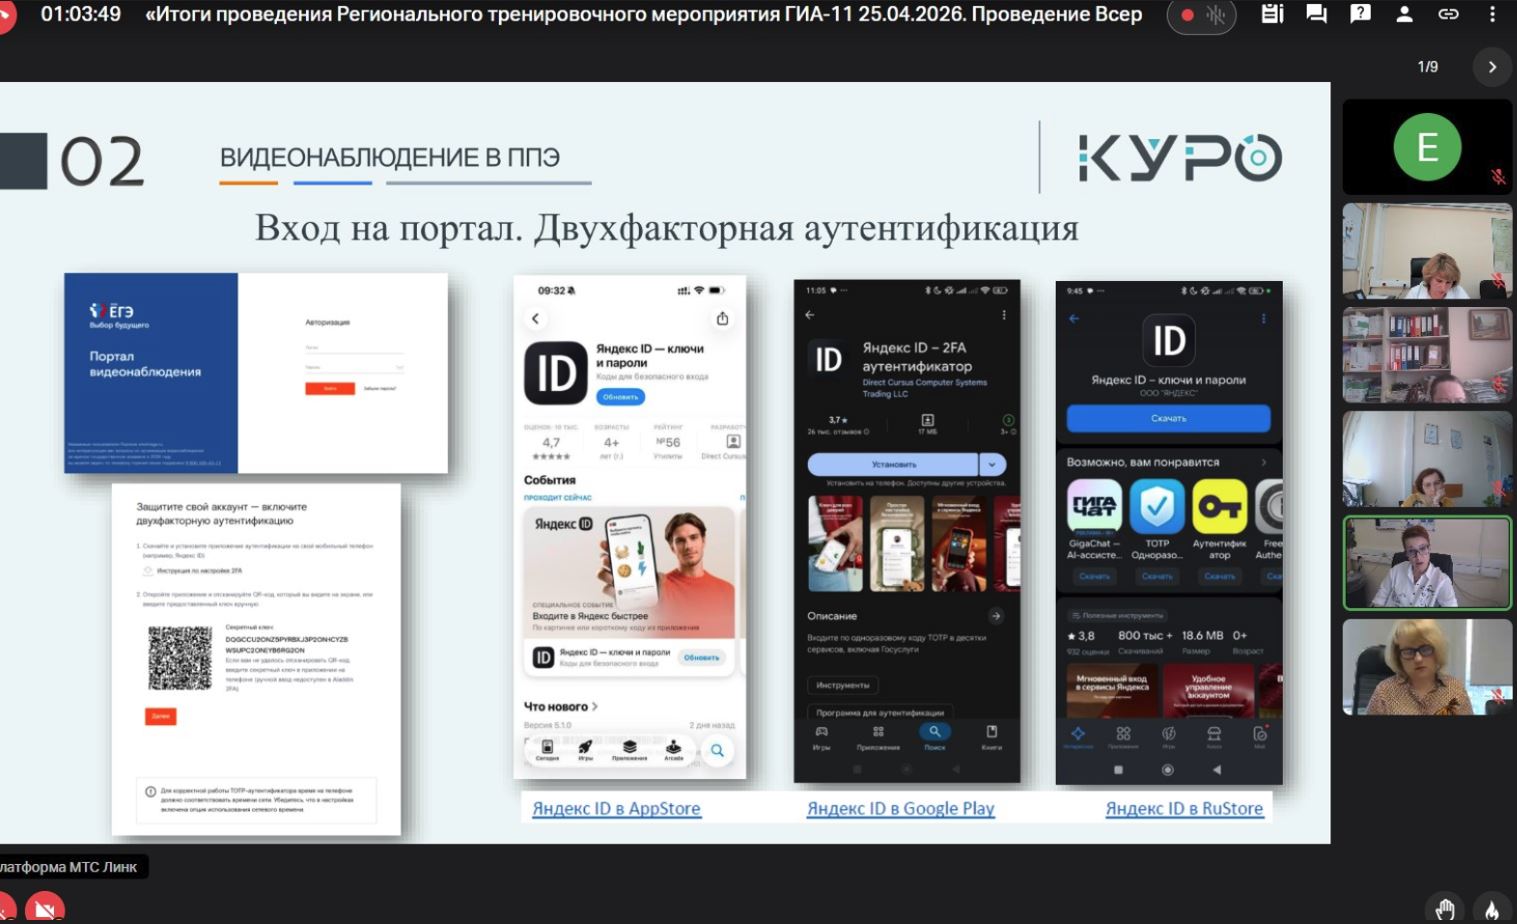Click the share icon in AppStore screenshot

click(722, 318)
